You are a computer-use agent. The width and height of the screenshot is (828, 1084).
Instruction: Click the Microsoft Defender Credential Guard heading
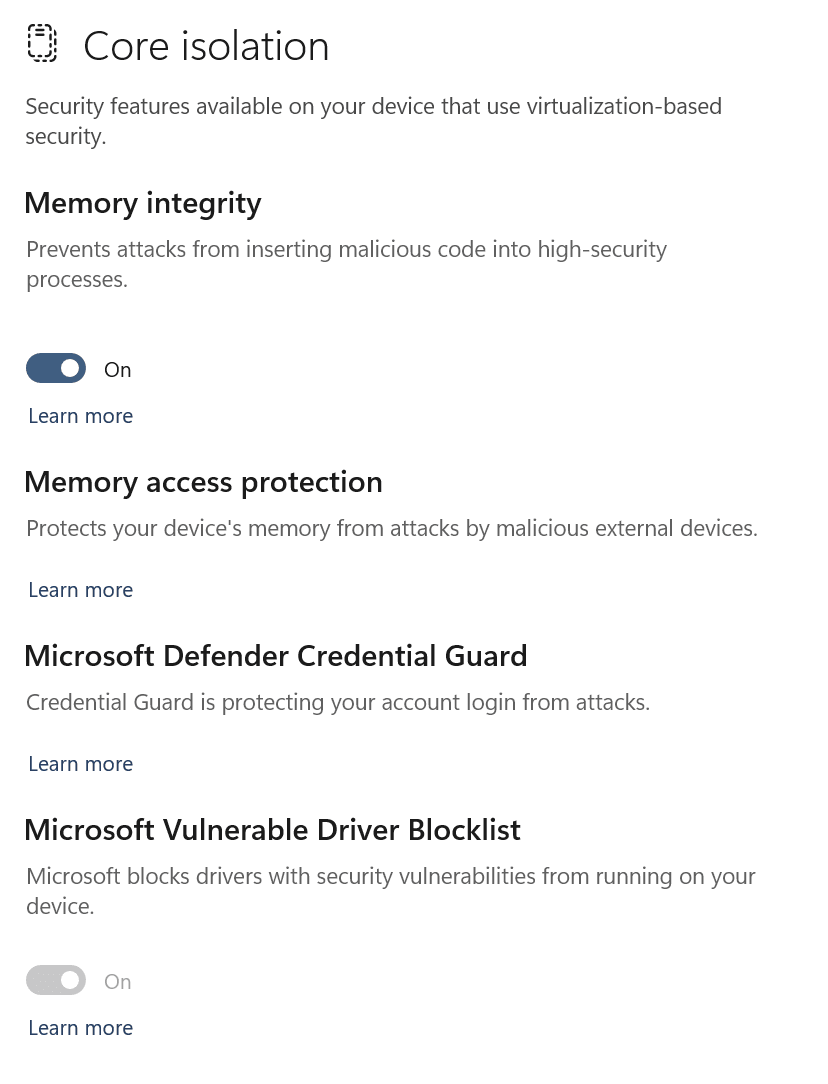[276, 656]
